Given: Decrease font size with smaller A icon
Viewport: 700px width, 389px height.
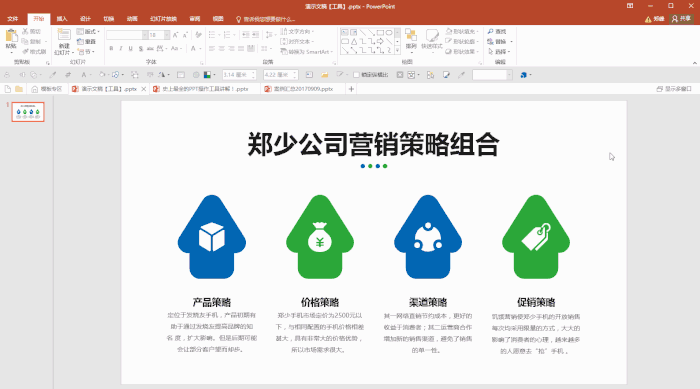Looking at the screenshot, I should [x=185, y=35].
